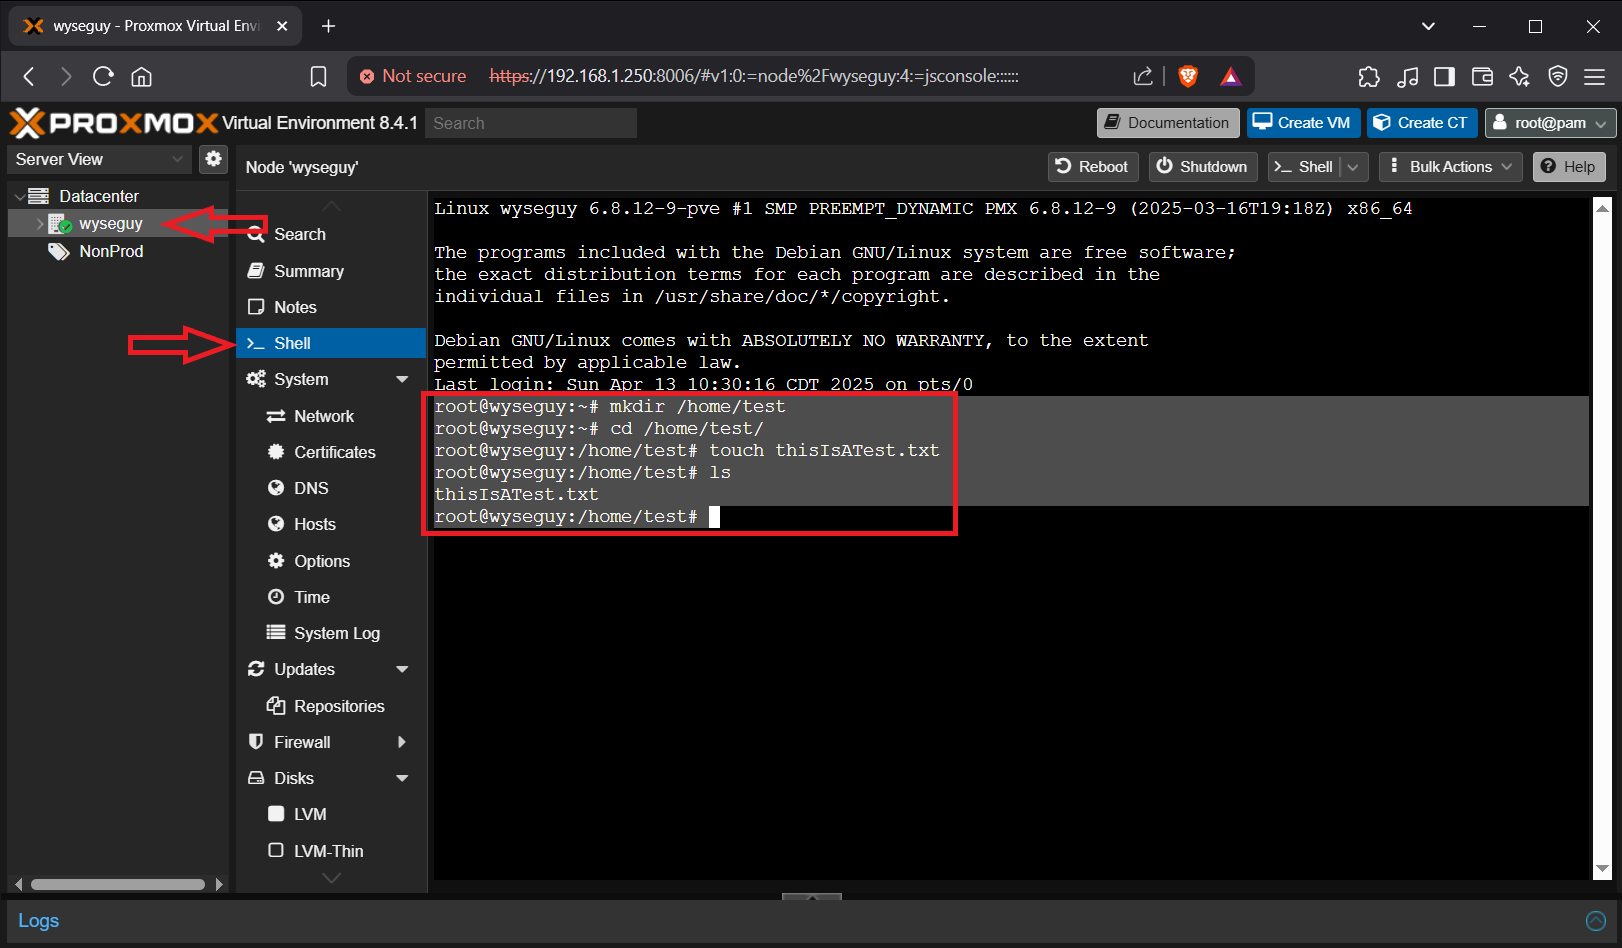Image resolution: width=1622 pixels, height=948 pixels.
Task: Expand the Firewall menu section arrow
Action: pos(402,742)
